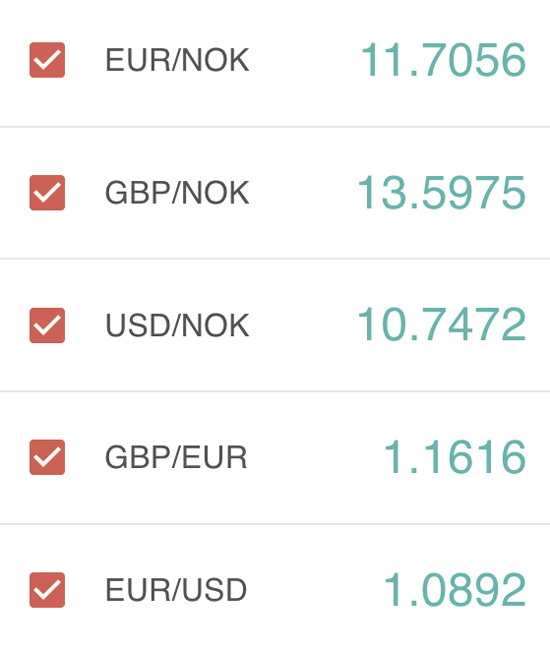Click the 1.0892 rate value
This screenshot has height=650, width=550.
tap(455, 589)
